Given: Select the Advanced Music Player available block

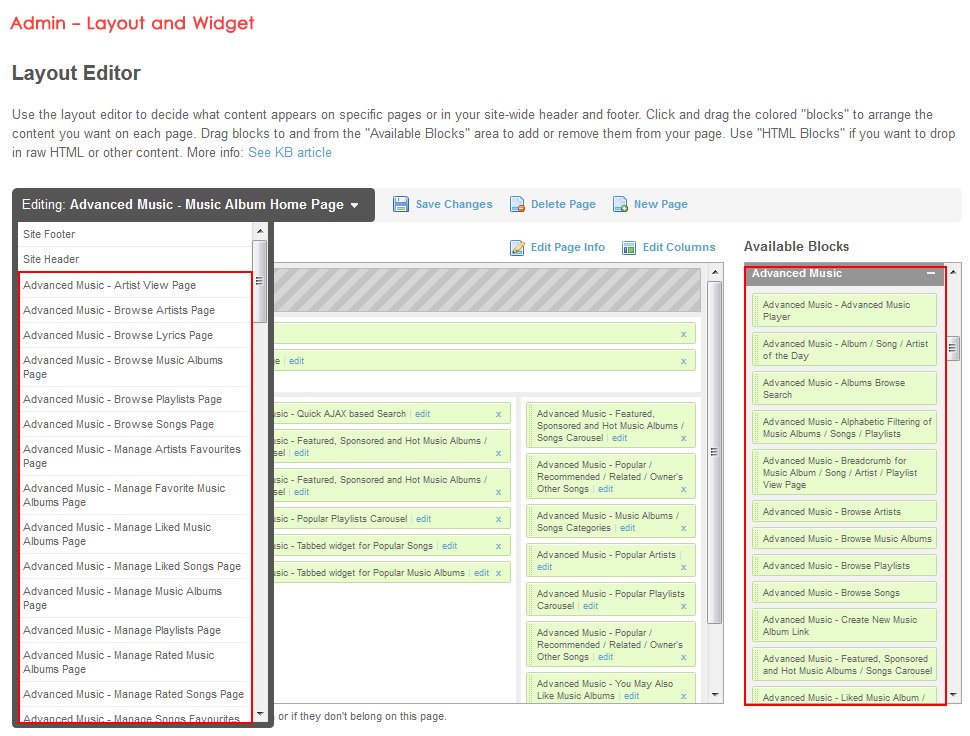Looking at the screenshot, I should coord(845,310).
